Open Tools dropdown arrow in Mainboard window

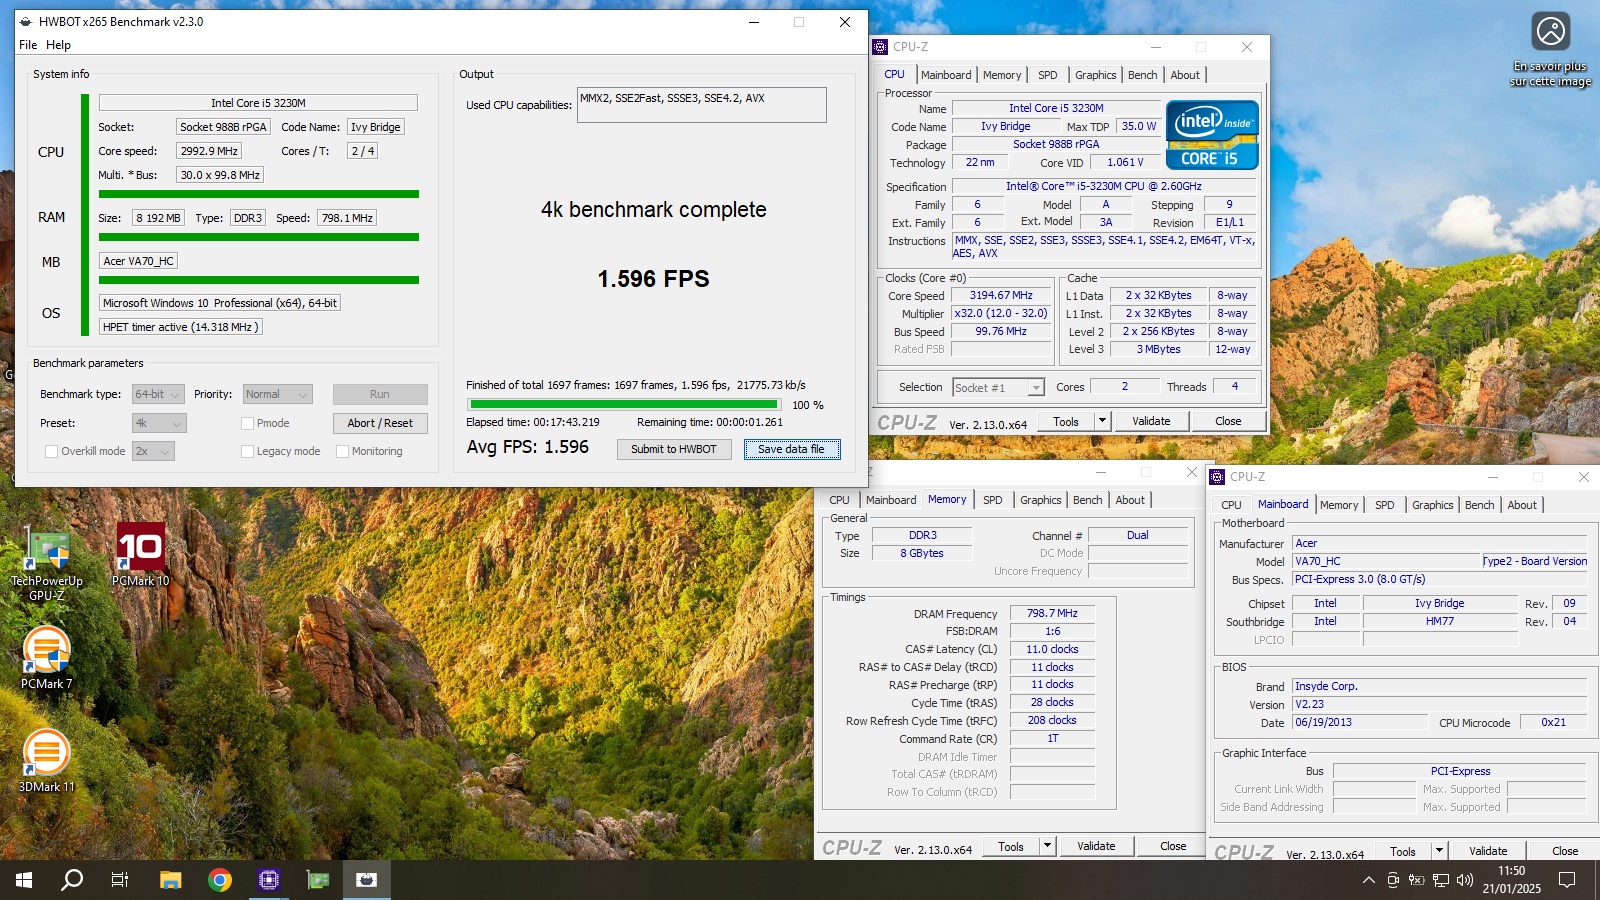[x=1439, y=851]
